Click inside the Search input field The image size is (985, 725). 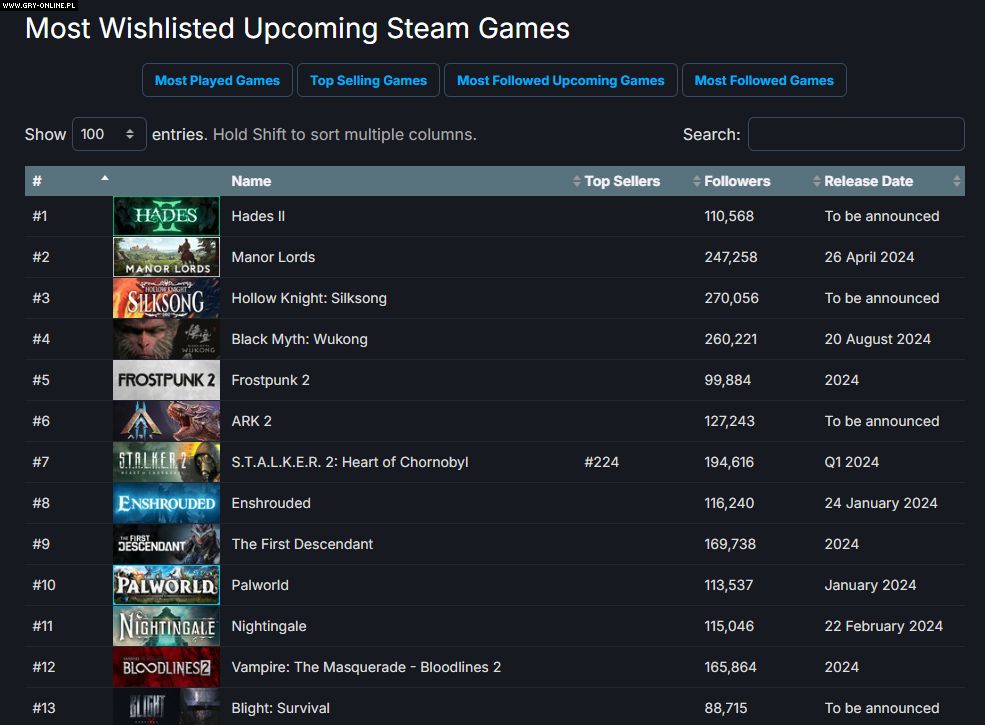pyautogui.click(x=855, y=134)
